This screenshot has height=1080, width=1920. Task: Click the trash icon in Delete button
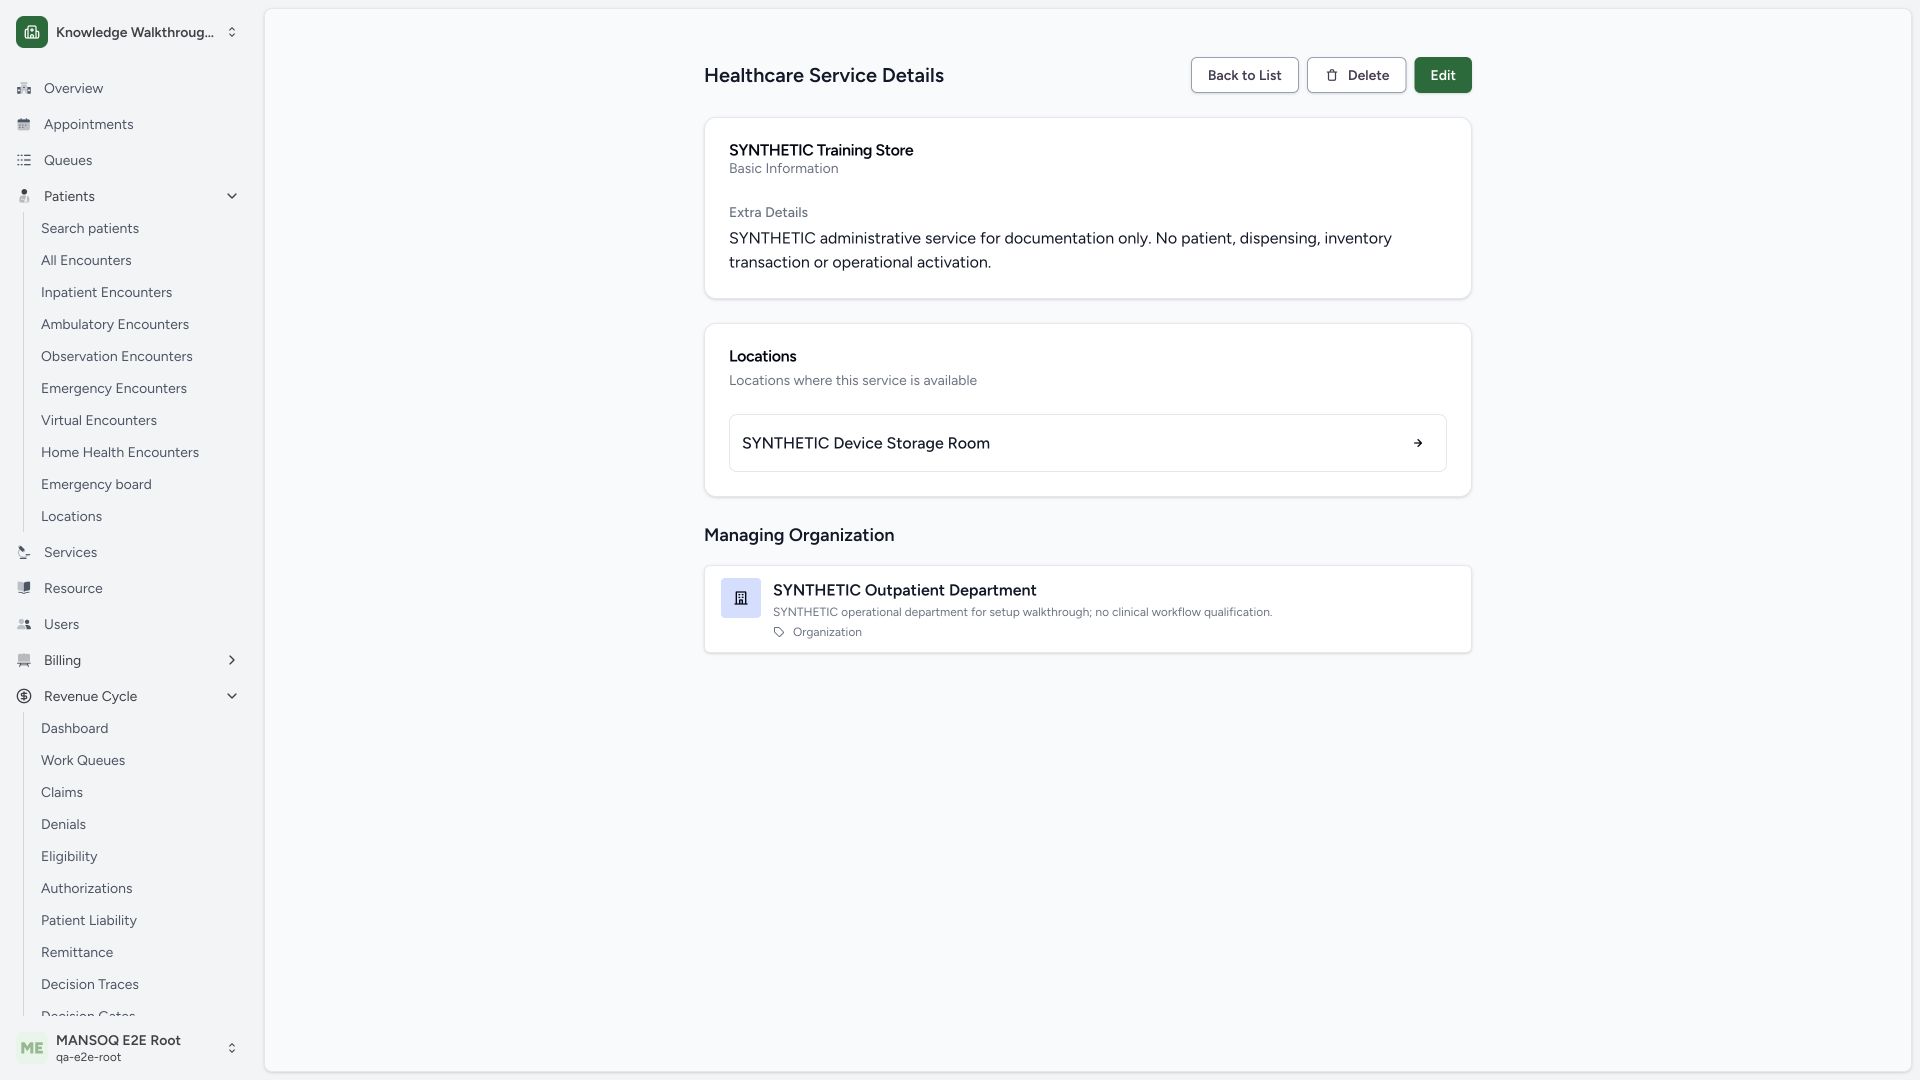click(x=1332, y=75)
